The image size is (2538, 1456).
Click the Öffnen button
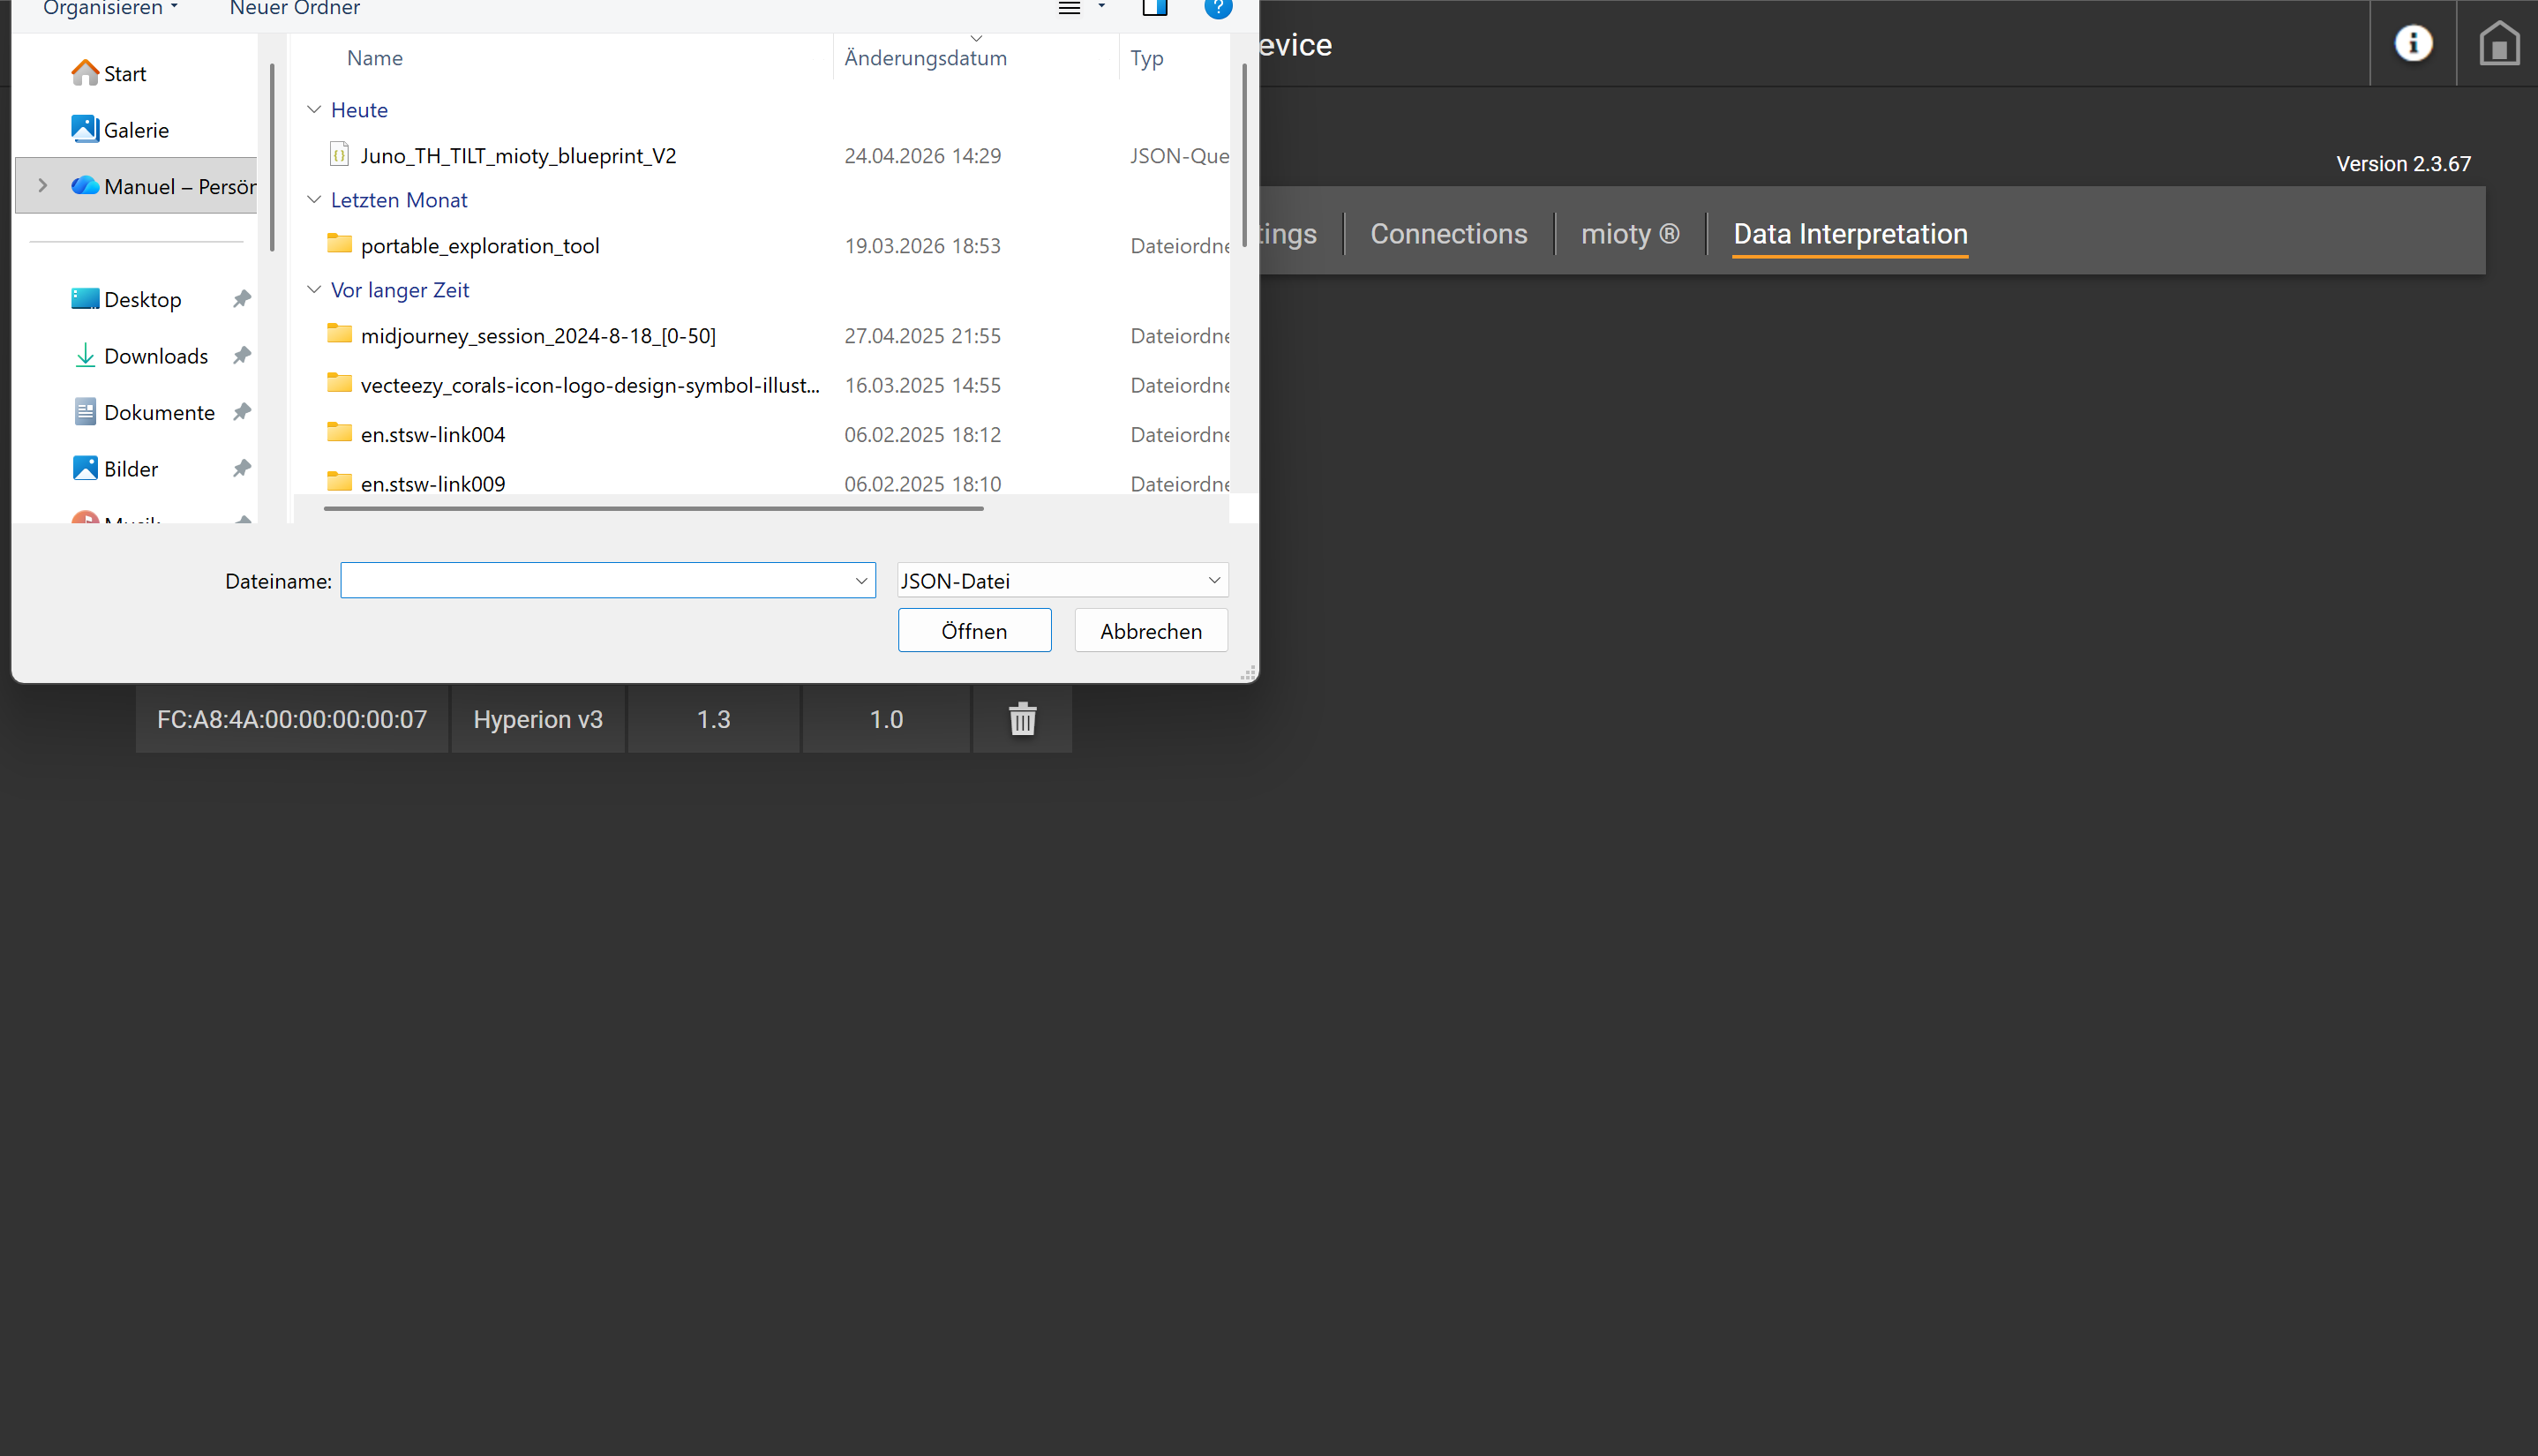click(974, 631)
